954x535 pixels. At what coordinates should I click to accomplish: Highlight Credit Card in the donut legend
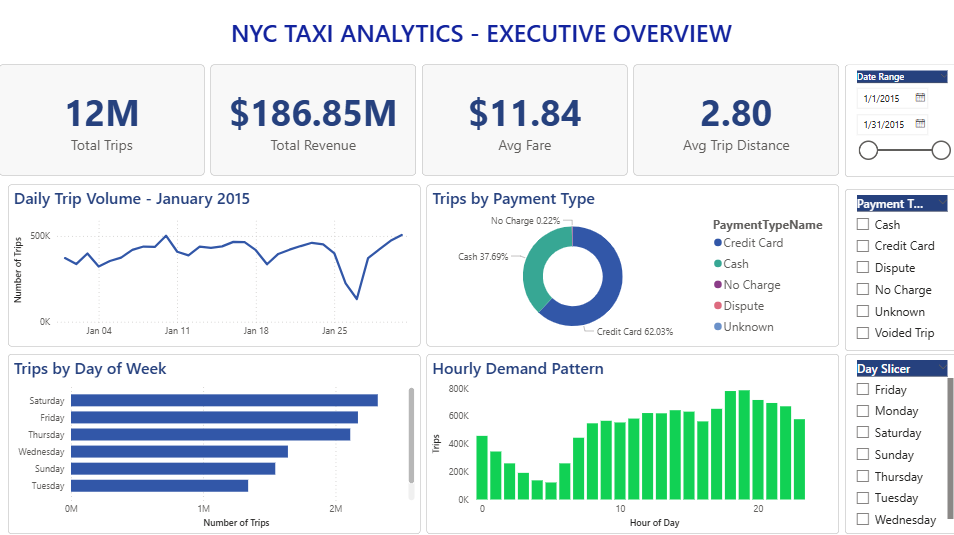click(748, 243)
